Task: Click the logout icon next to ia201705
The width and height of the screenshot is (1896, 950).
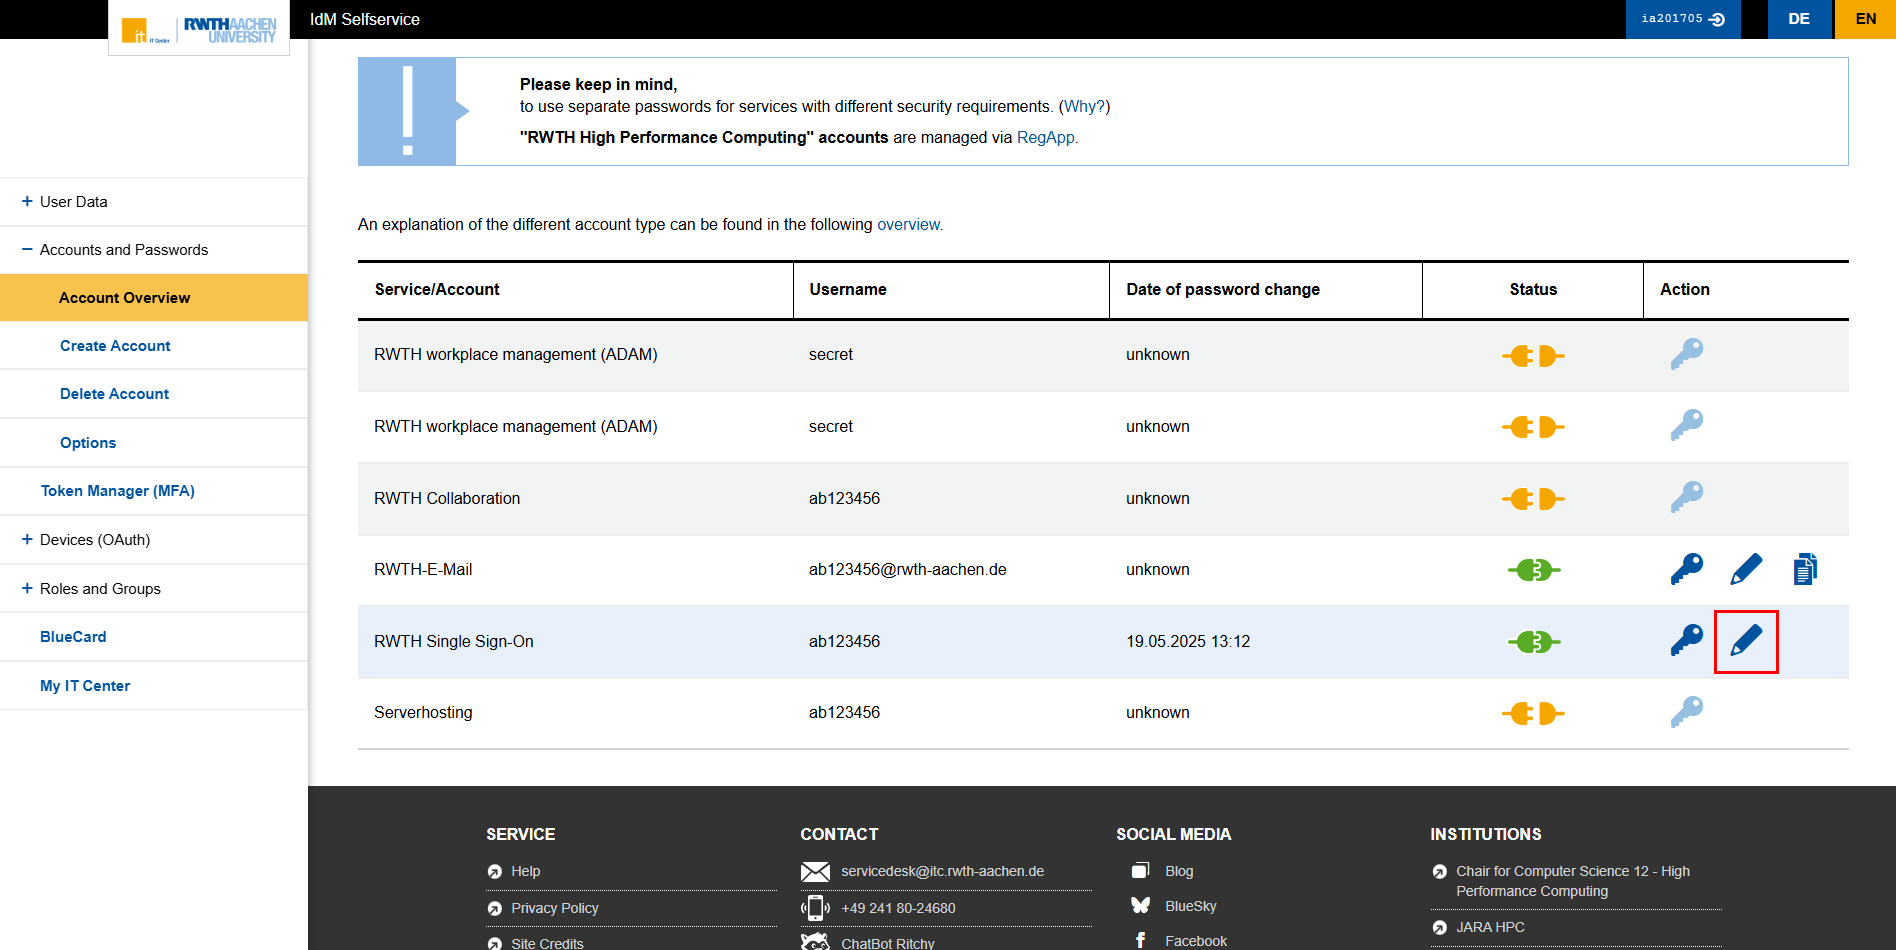Action: (1717, 19)
